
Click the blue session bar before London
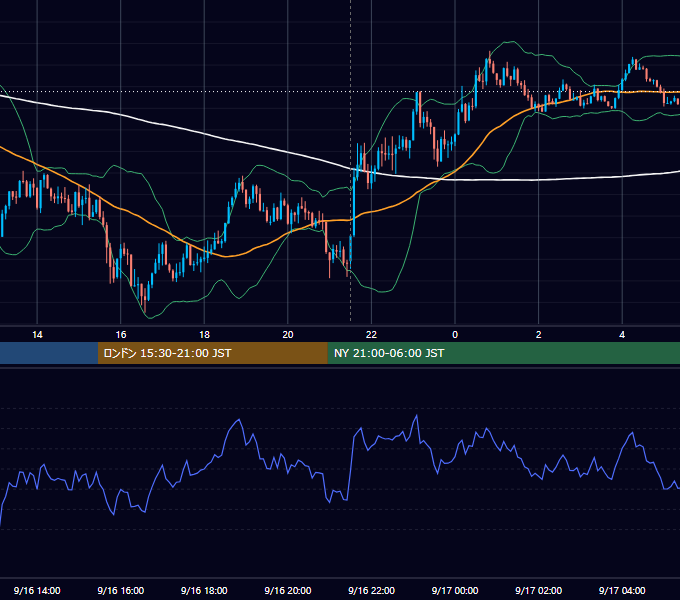point(49,353)
